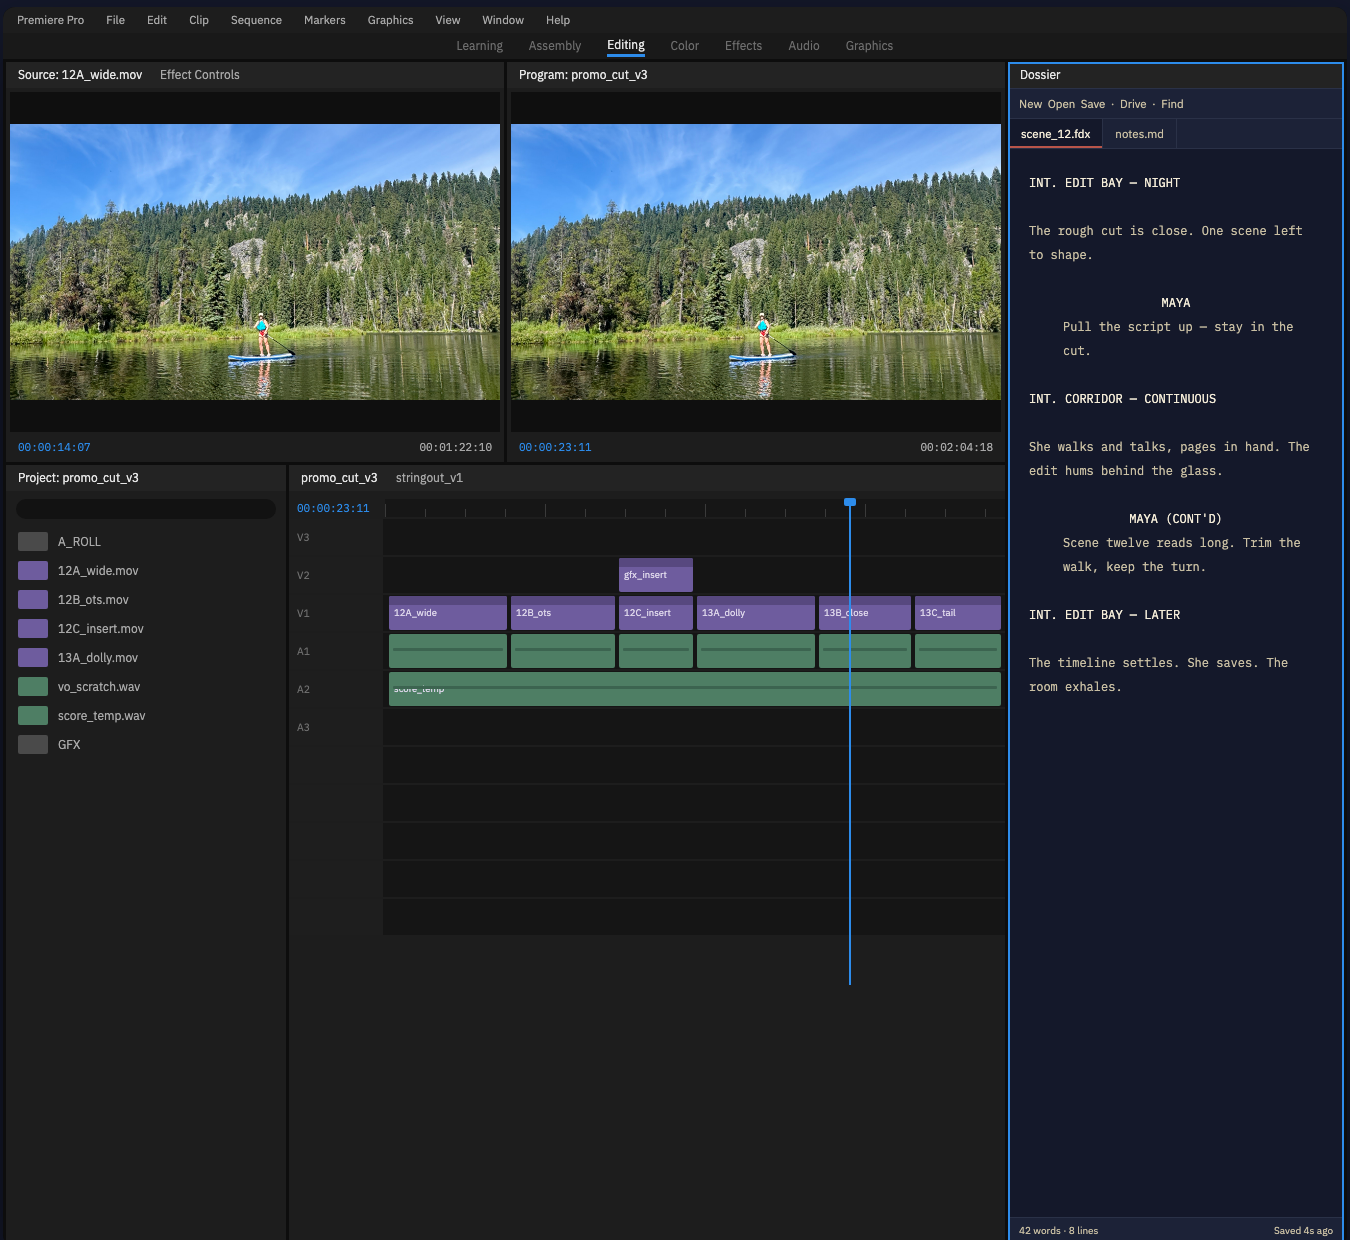This screenshot has height=1240, width=1350.
Task: Select the Program: promo_cut_v3 panel tab
Action: coord(583,75)
